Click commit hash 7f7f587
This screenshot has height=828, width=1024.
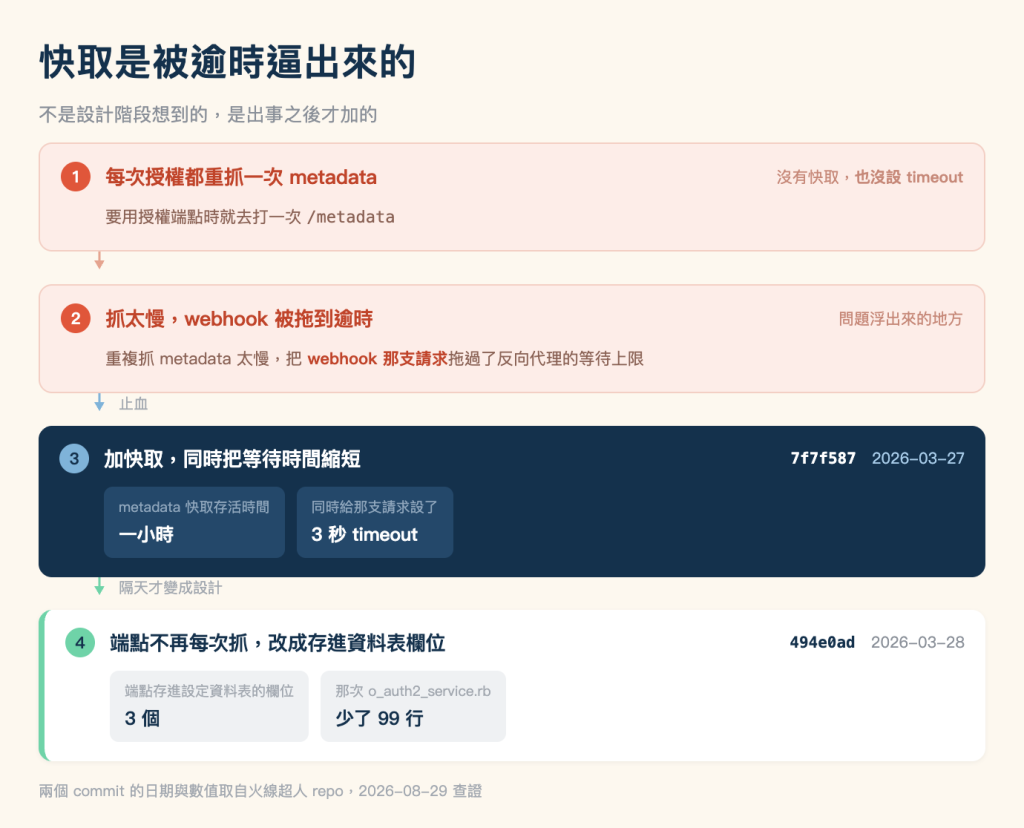[823, 458]
